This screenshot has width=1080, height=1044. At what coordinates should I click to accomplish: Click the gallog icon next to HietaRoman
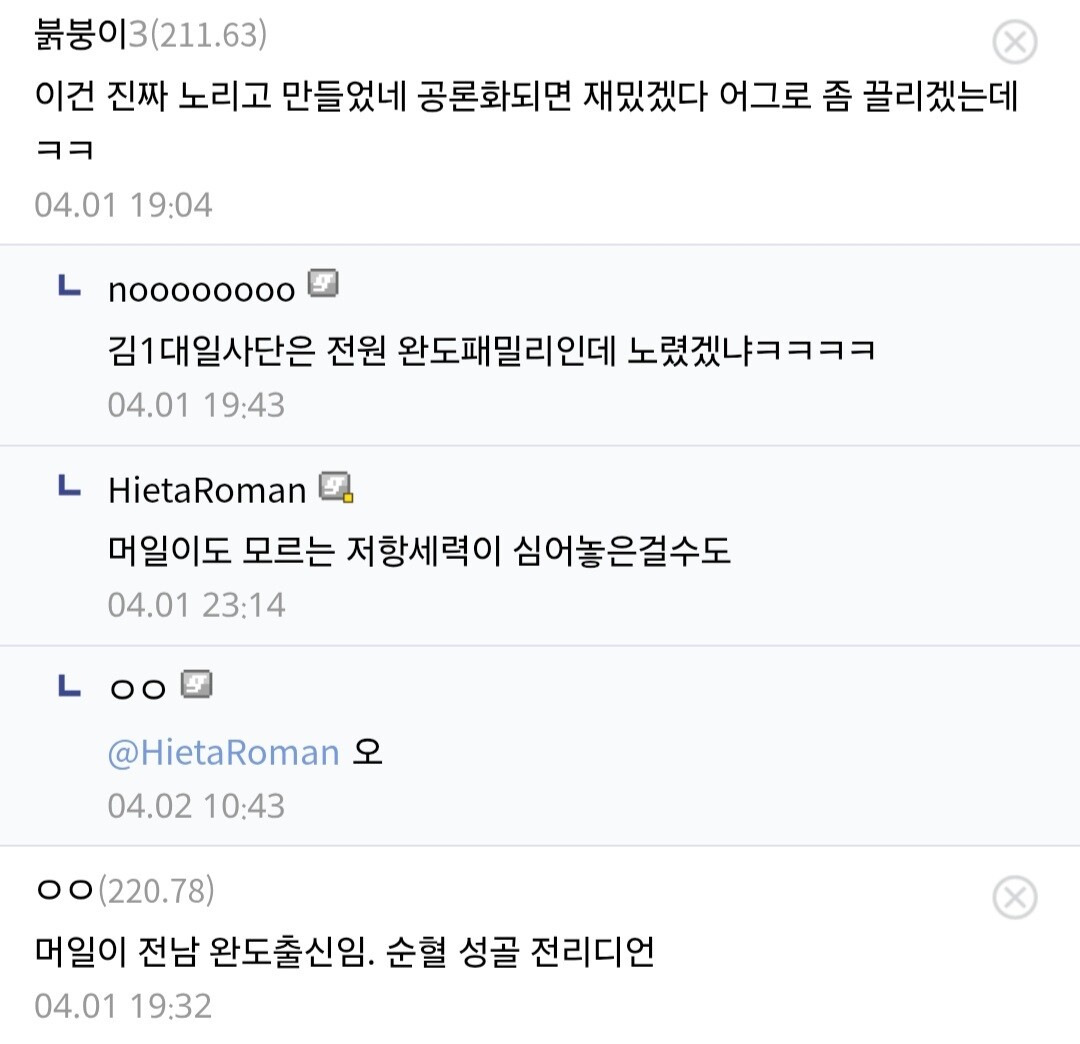pos(336,488)
